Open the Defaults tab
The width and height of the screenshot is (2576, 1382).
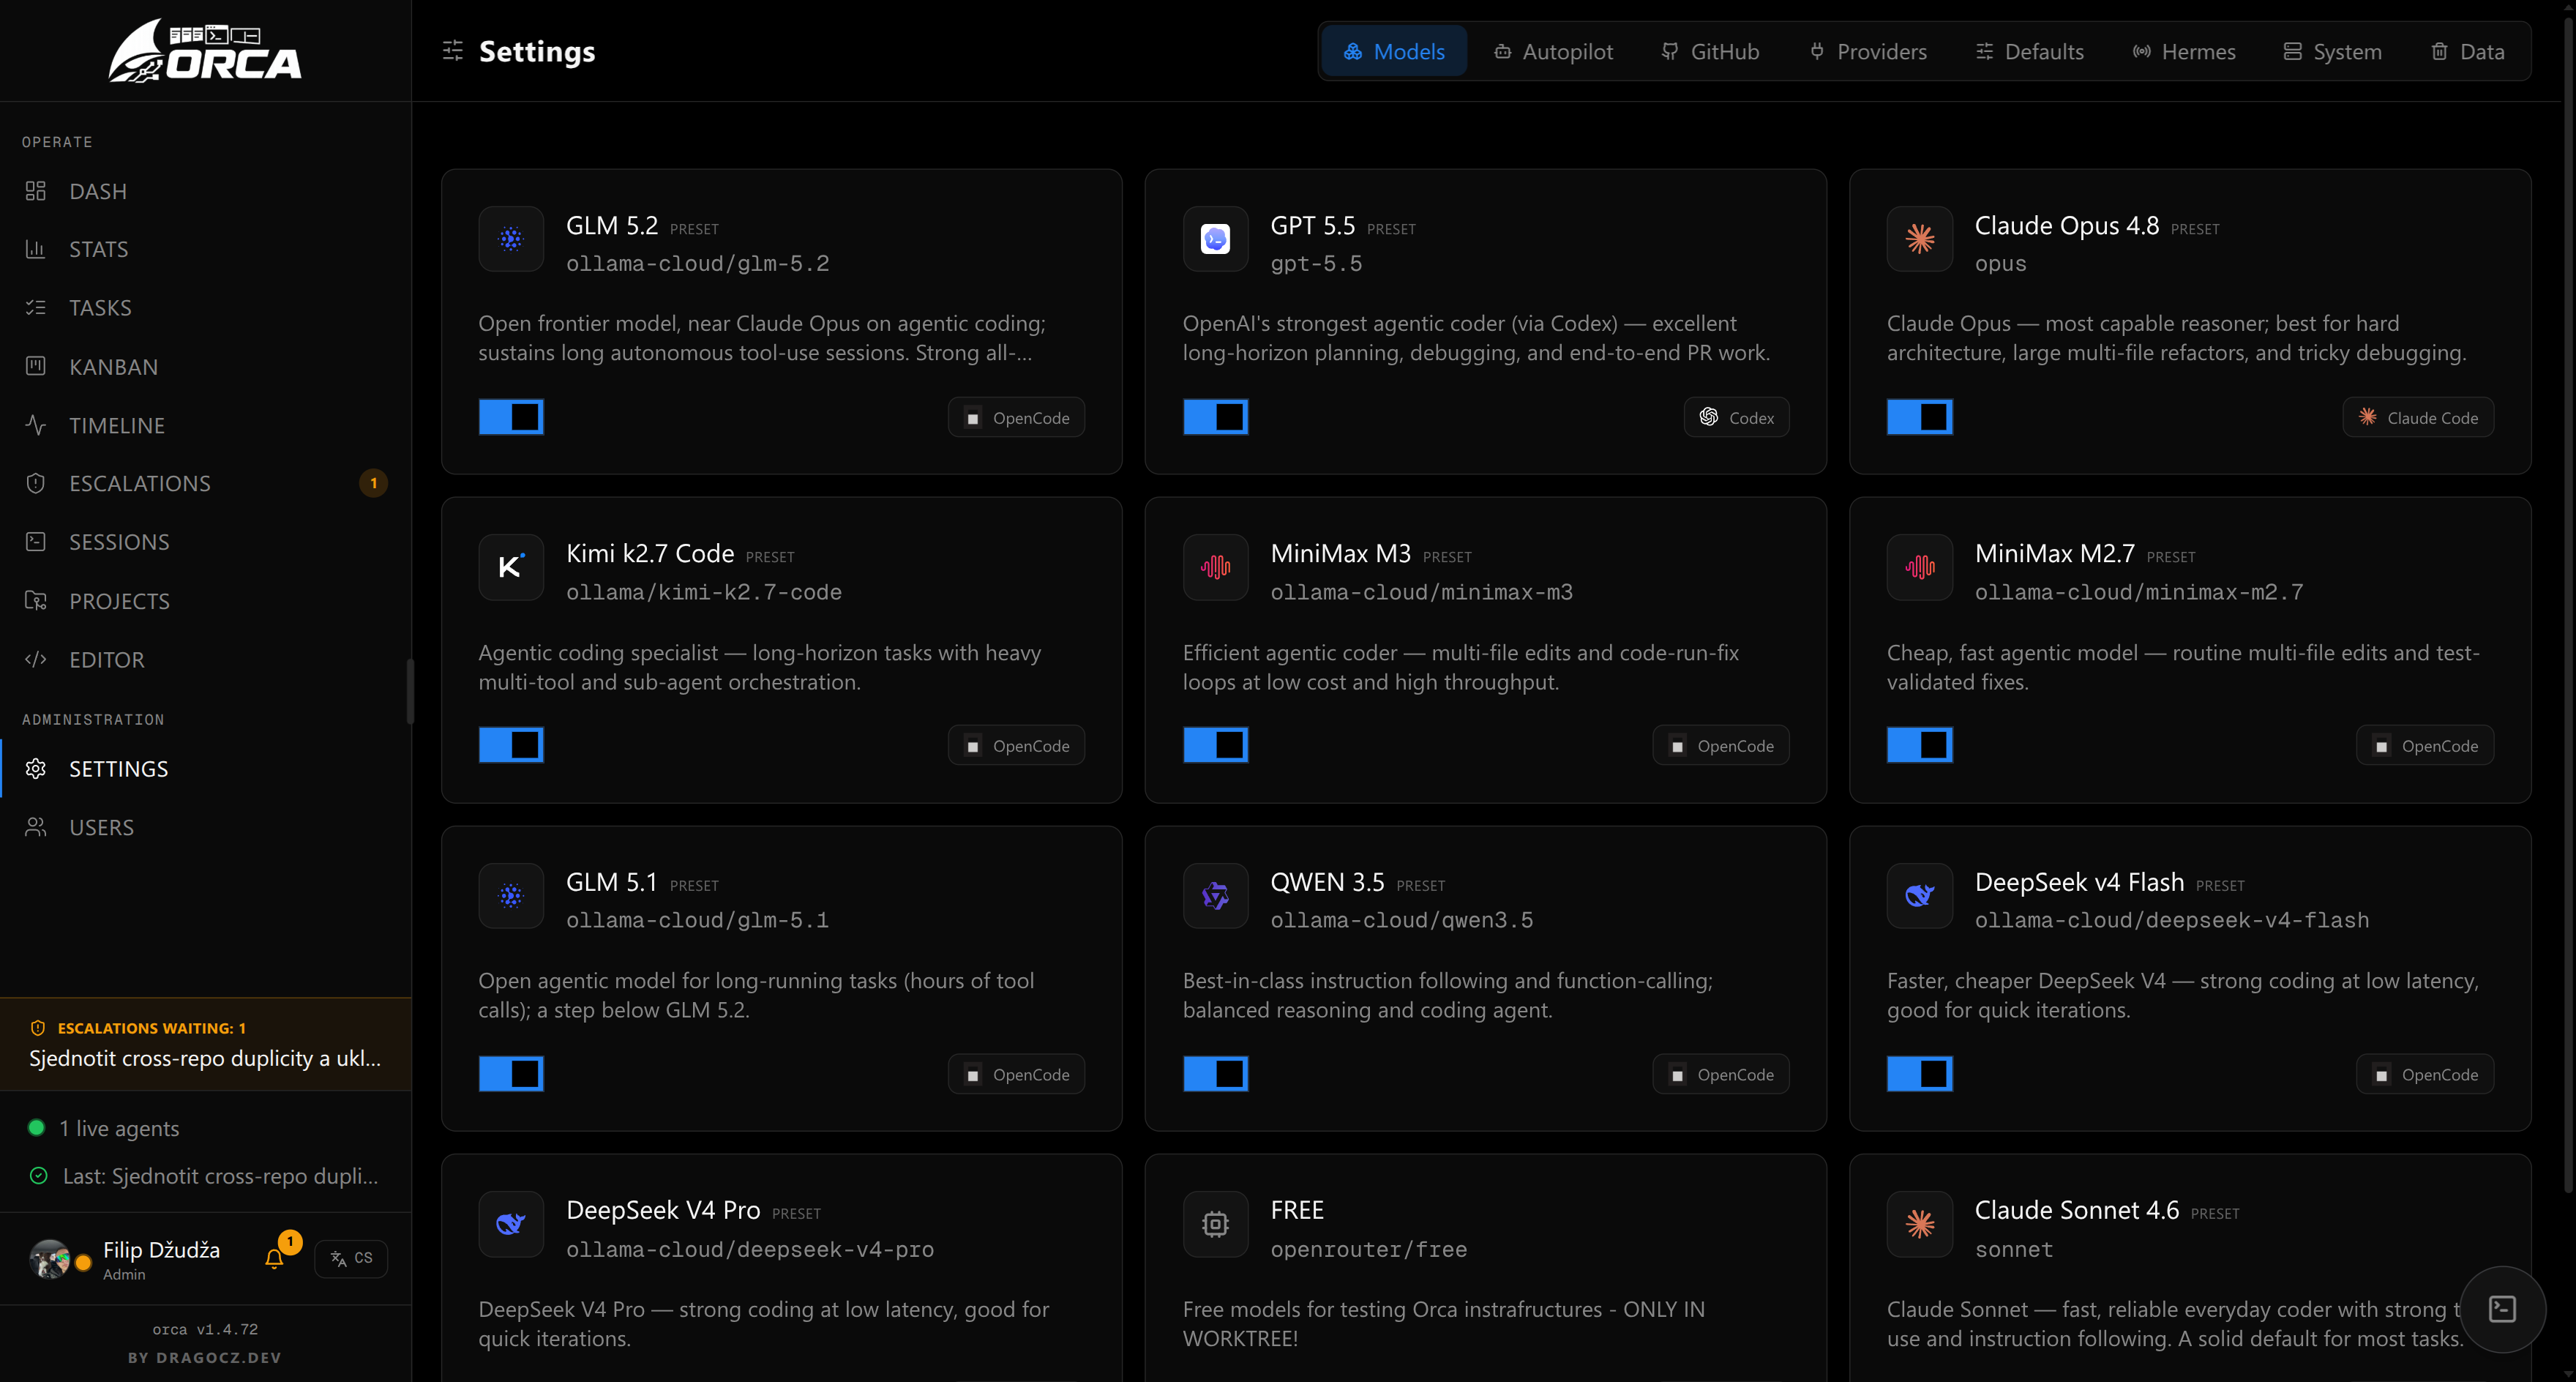tap(2030, 51)
